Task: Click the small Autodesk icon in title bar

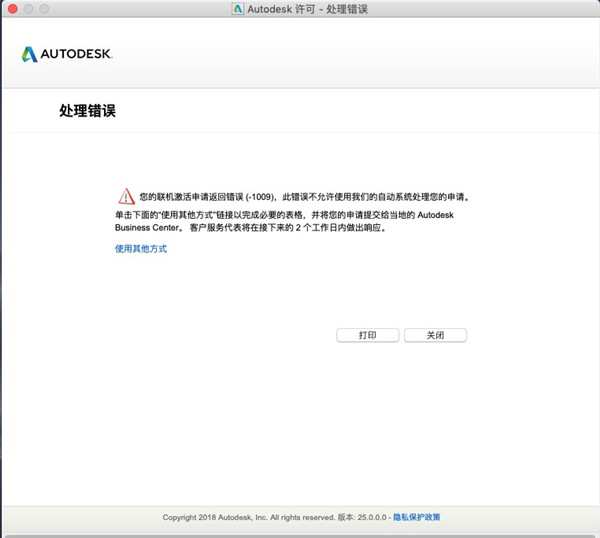Action: coord(237,8)
